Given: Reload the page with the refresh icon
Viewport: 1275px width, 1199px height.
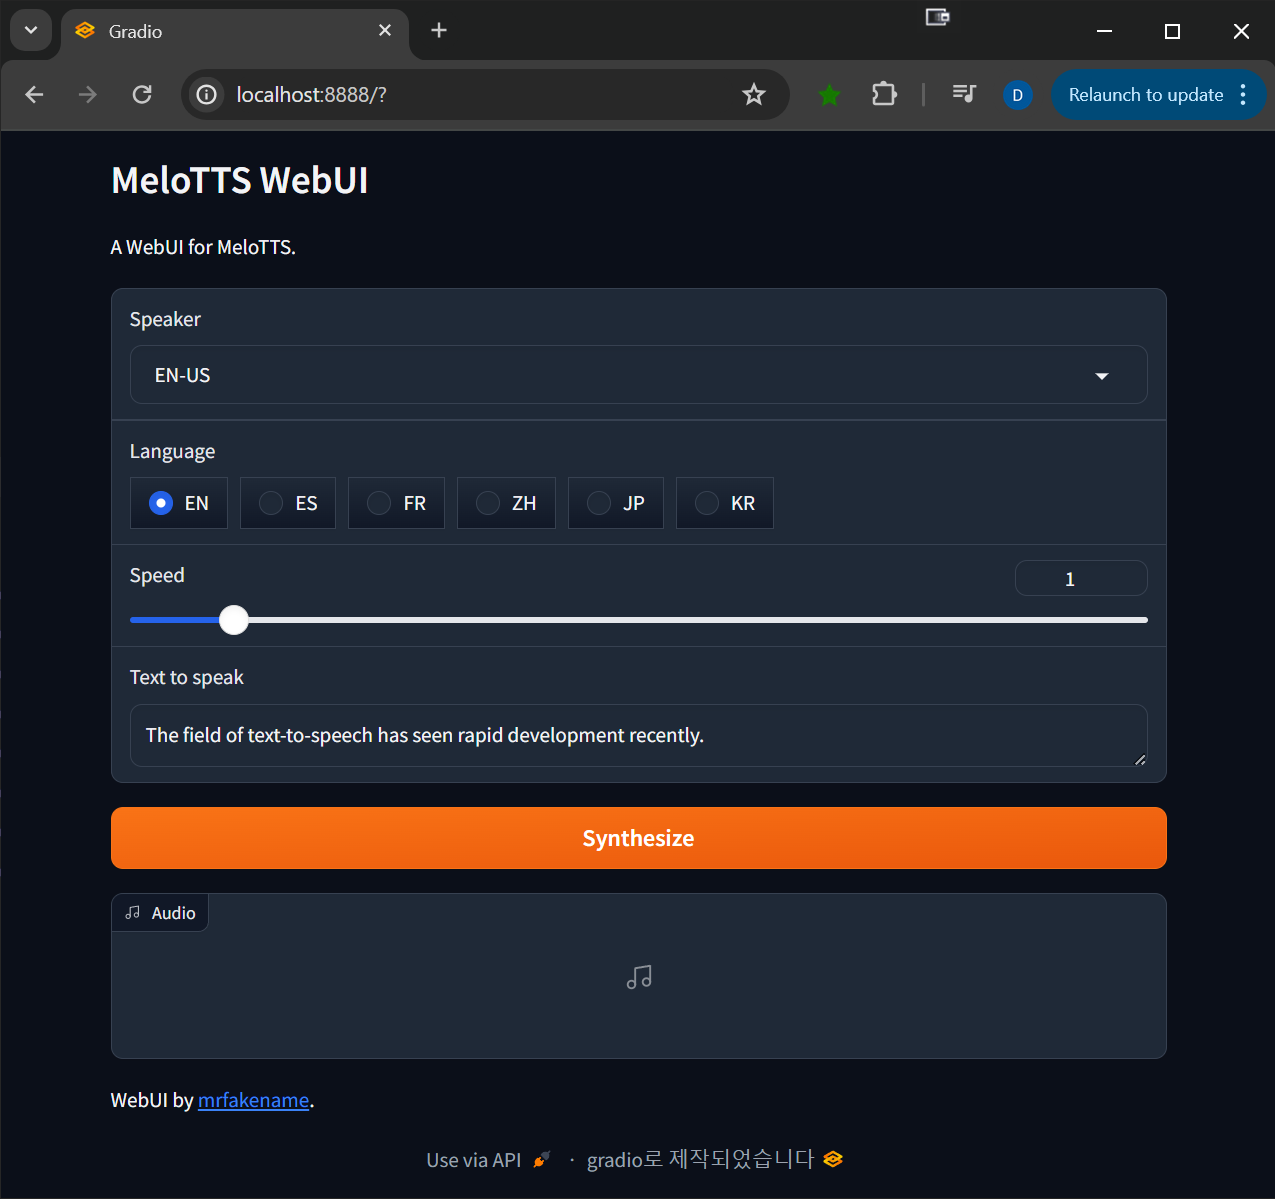Looking at the screenshot, I should pos(142,94).
